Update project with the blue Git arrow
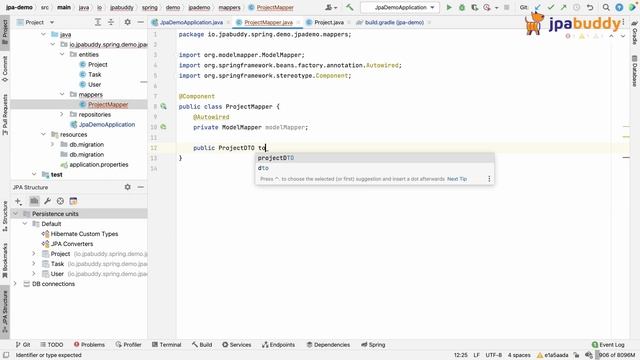The width and height of the screenshot is (640, 360). 538,7
